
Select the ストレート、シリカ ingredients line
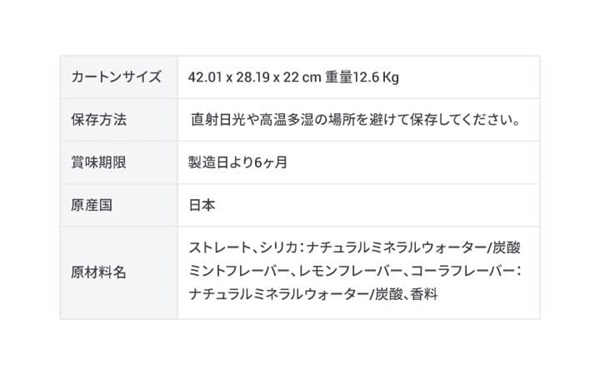[354, 248]
